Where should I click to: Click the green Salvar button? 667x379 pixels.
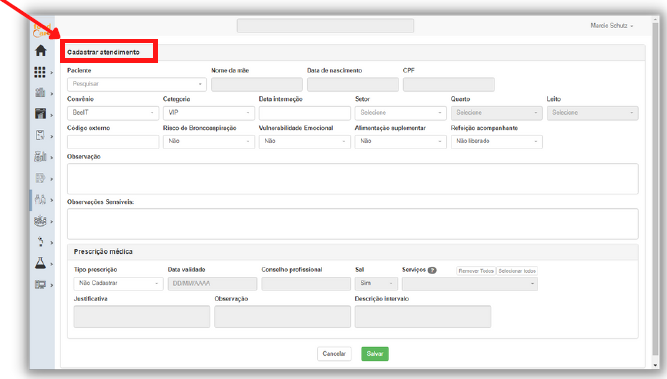pos(375,353)
